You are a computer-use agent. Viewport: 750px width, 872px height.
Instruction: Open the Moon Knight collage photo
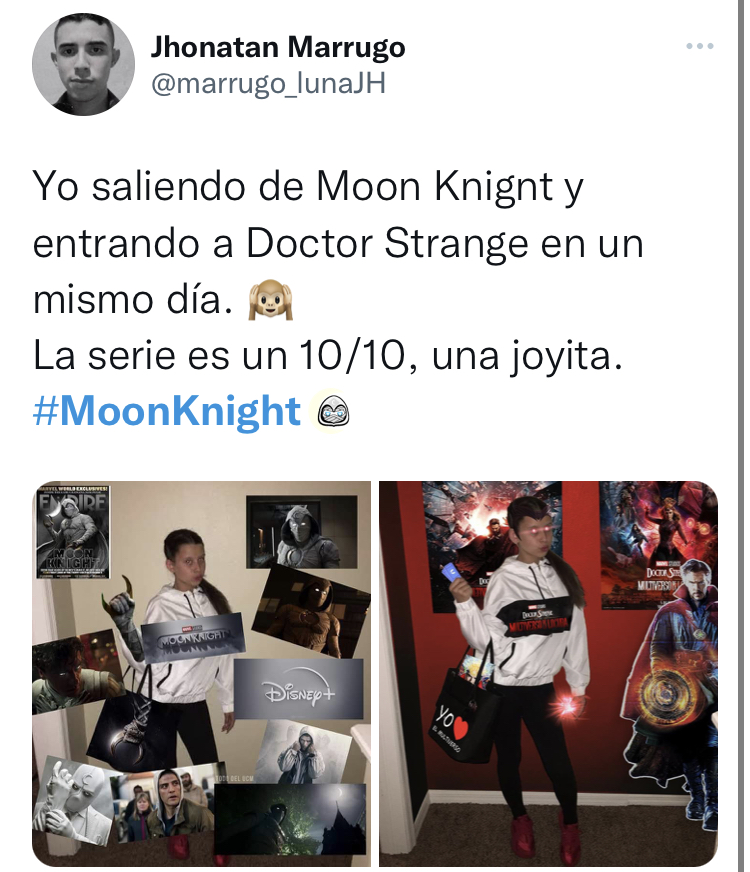[x=201, y=673]
